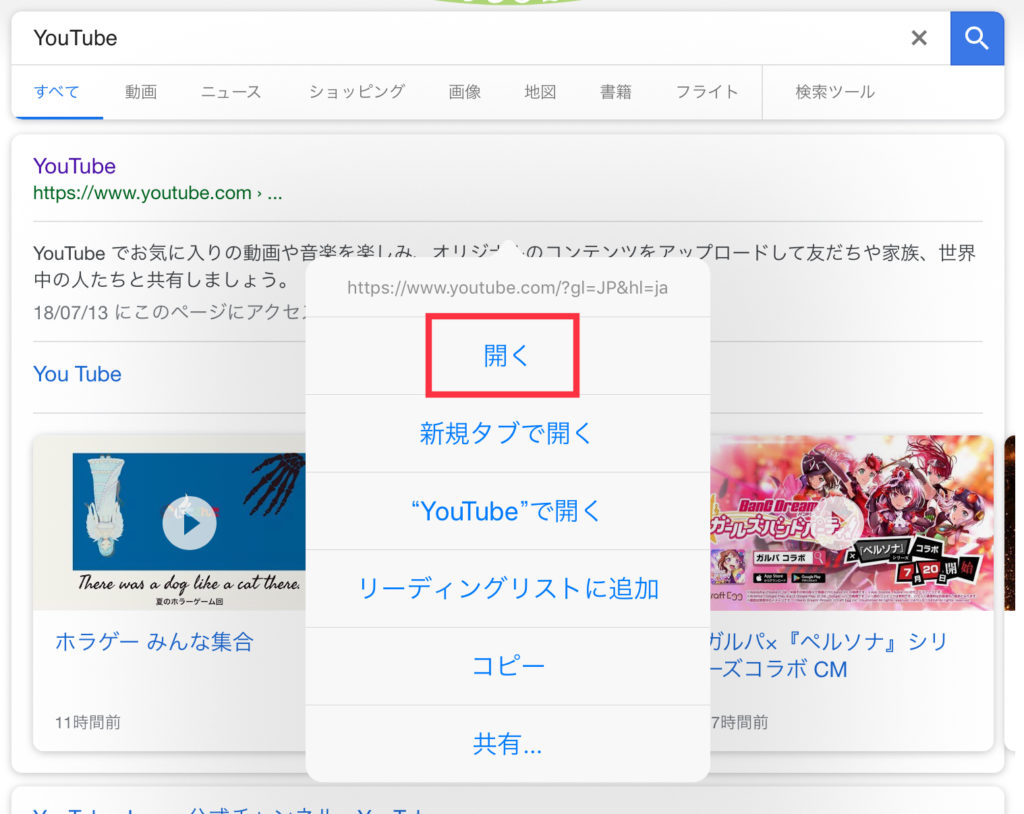
Task: Play the ホラゲー みんな集合 video thumbnail
Action: click(189, 523)
